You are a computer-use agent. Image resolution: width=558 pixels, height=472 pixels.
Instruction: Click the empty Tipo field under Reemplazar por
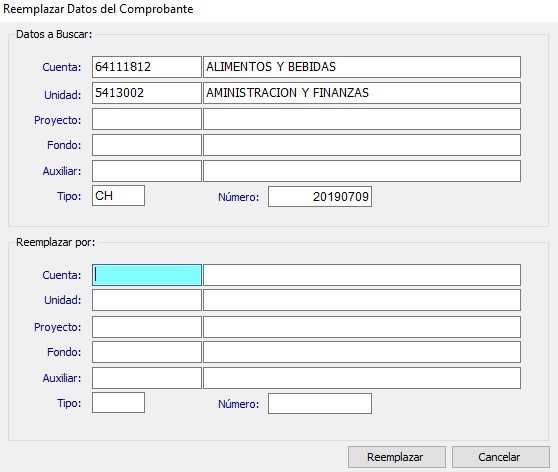click(x=118, y=403)
